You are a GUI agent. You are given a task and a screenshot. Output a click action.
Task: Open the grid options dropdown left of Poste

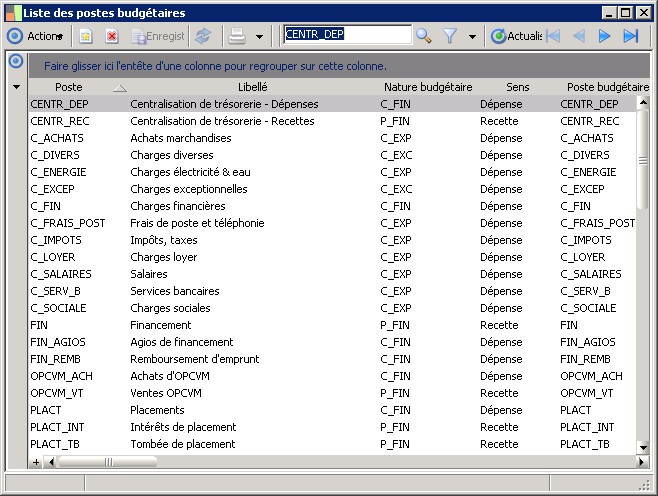16,87
